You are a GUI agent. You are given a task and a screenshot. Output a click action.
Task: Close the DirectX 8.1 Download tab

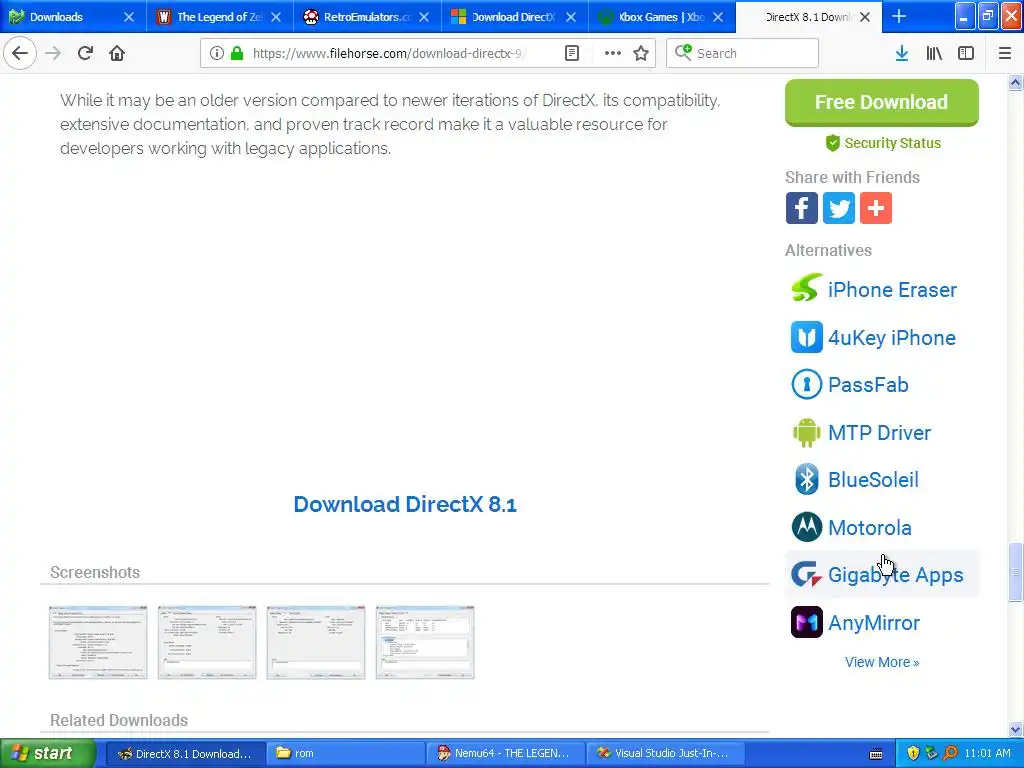(865, 17)
